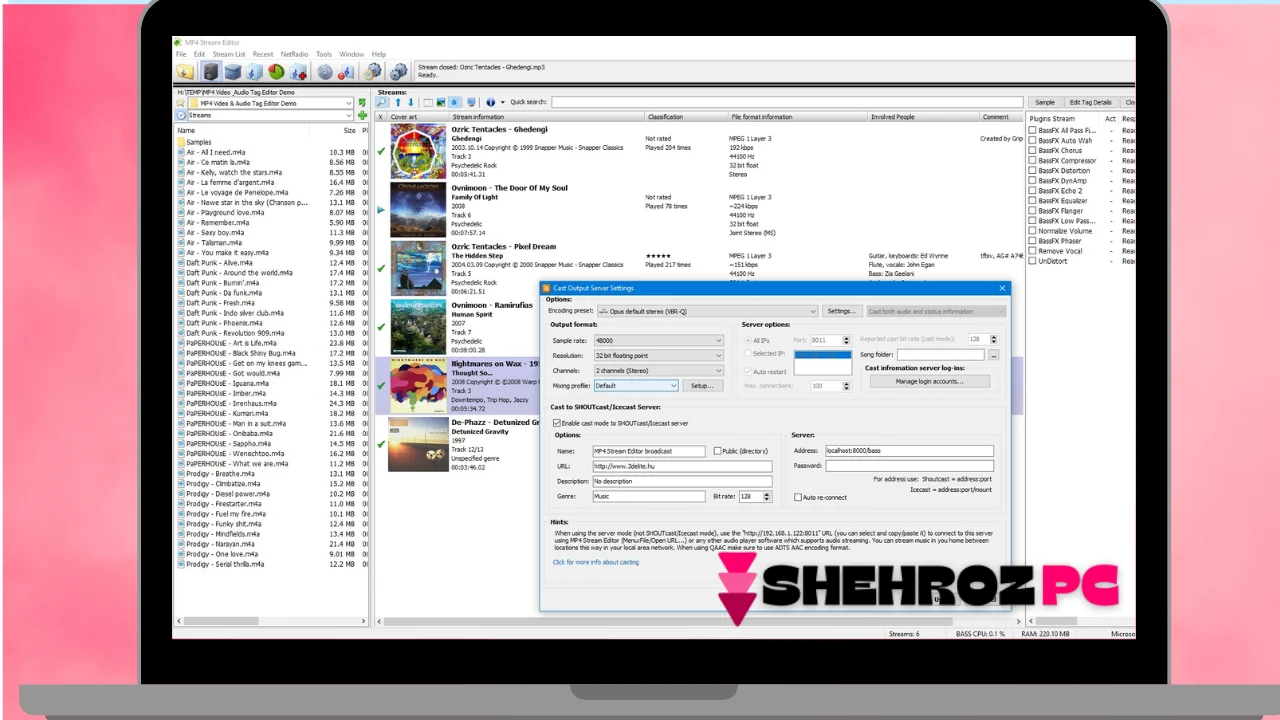This screenshot has width=1280, height=720.
Task: Click the blue info icon in Streams toolbar
Action: coord(490,102)
